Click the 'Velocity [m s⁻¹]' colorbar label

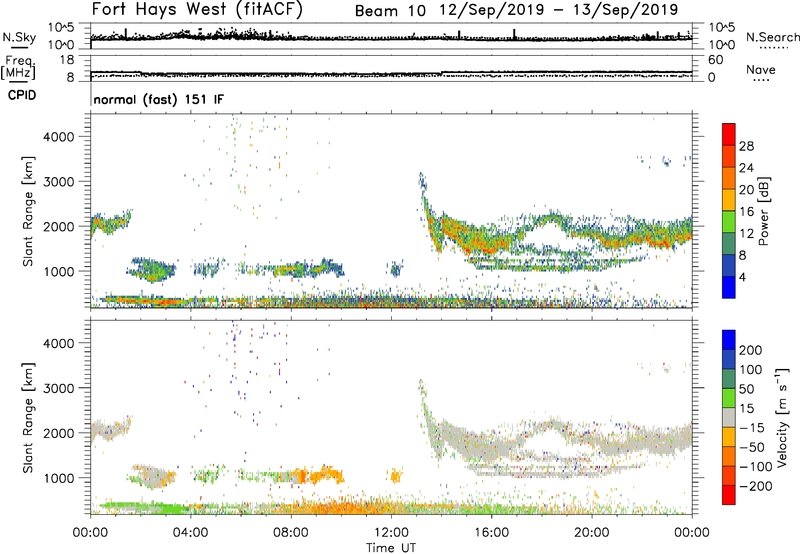coord(782,417)
